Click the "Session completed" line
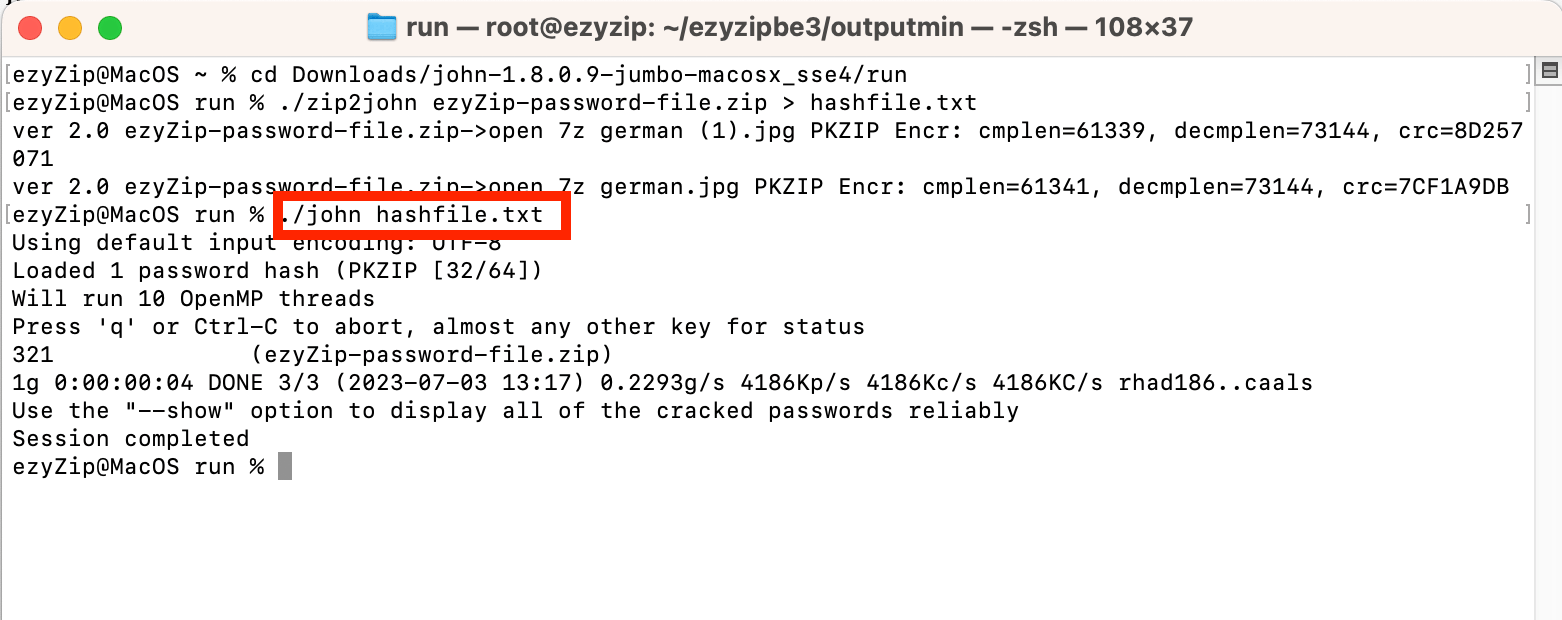The height and width of the screenshot is (620, 1562). click(x=130, y=439)
